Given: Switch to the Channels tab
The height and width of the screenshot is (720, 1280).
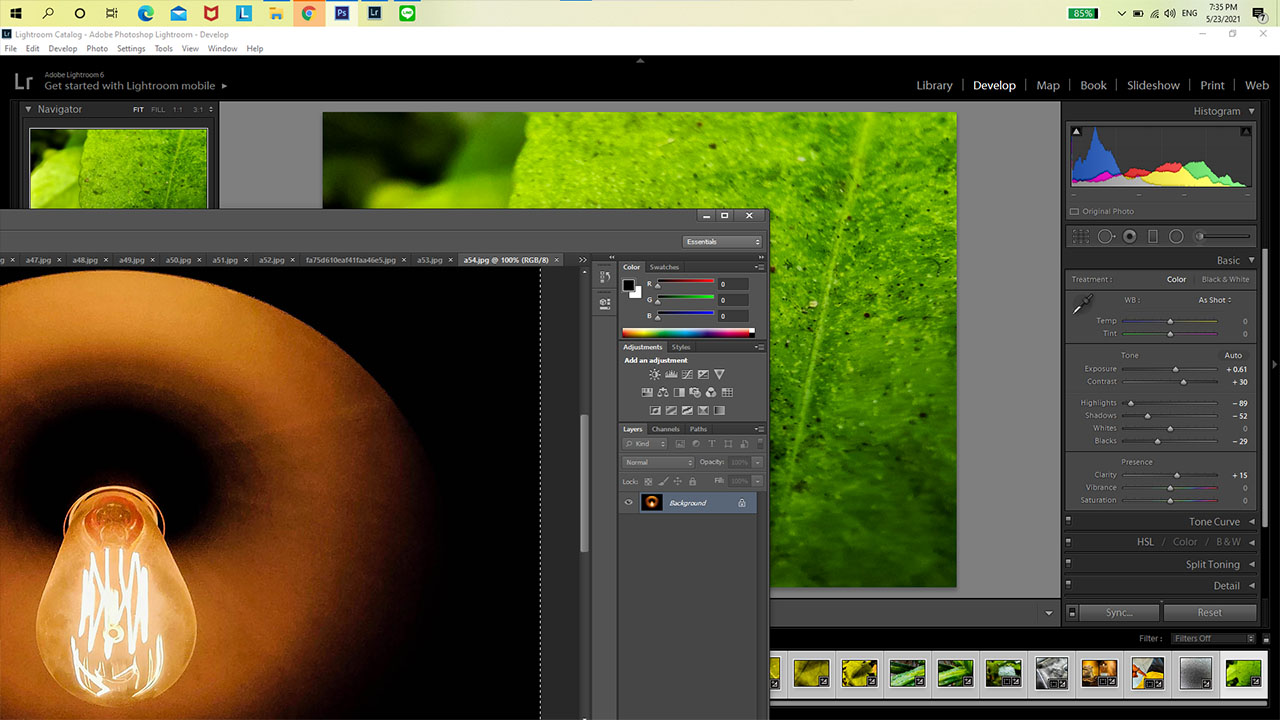Looking at the screenshot, I should [665, 429].
